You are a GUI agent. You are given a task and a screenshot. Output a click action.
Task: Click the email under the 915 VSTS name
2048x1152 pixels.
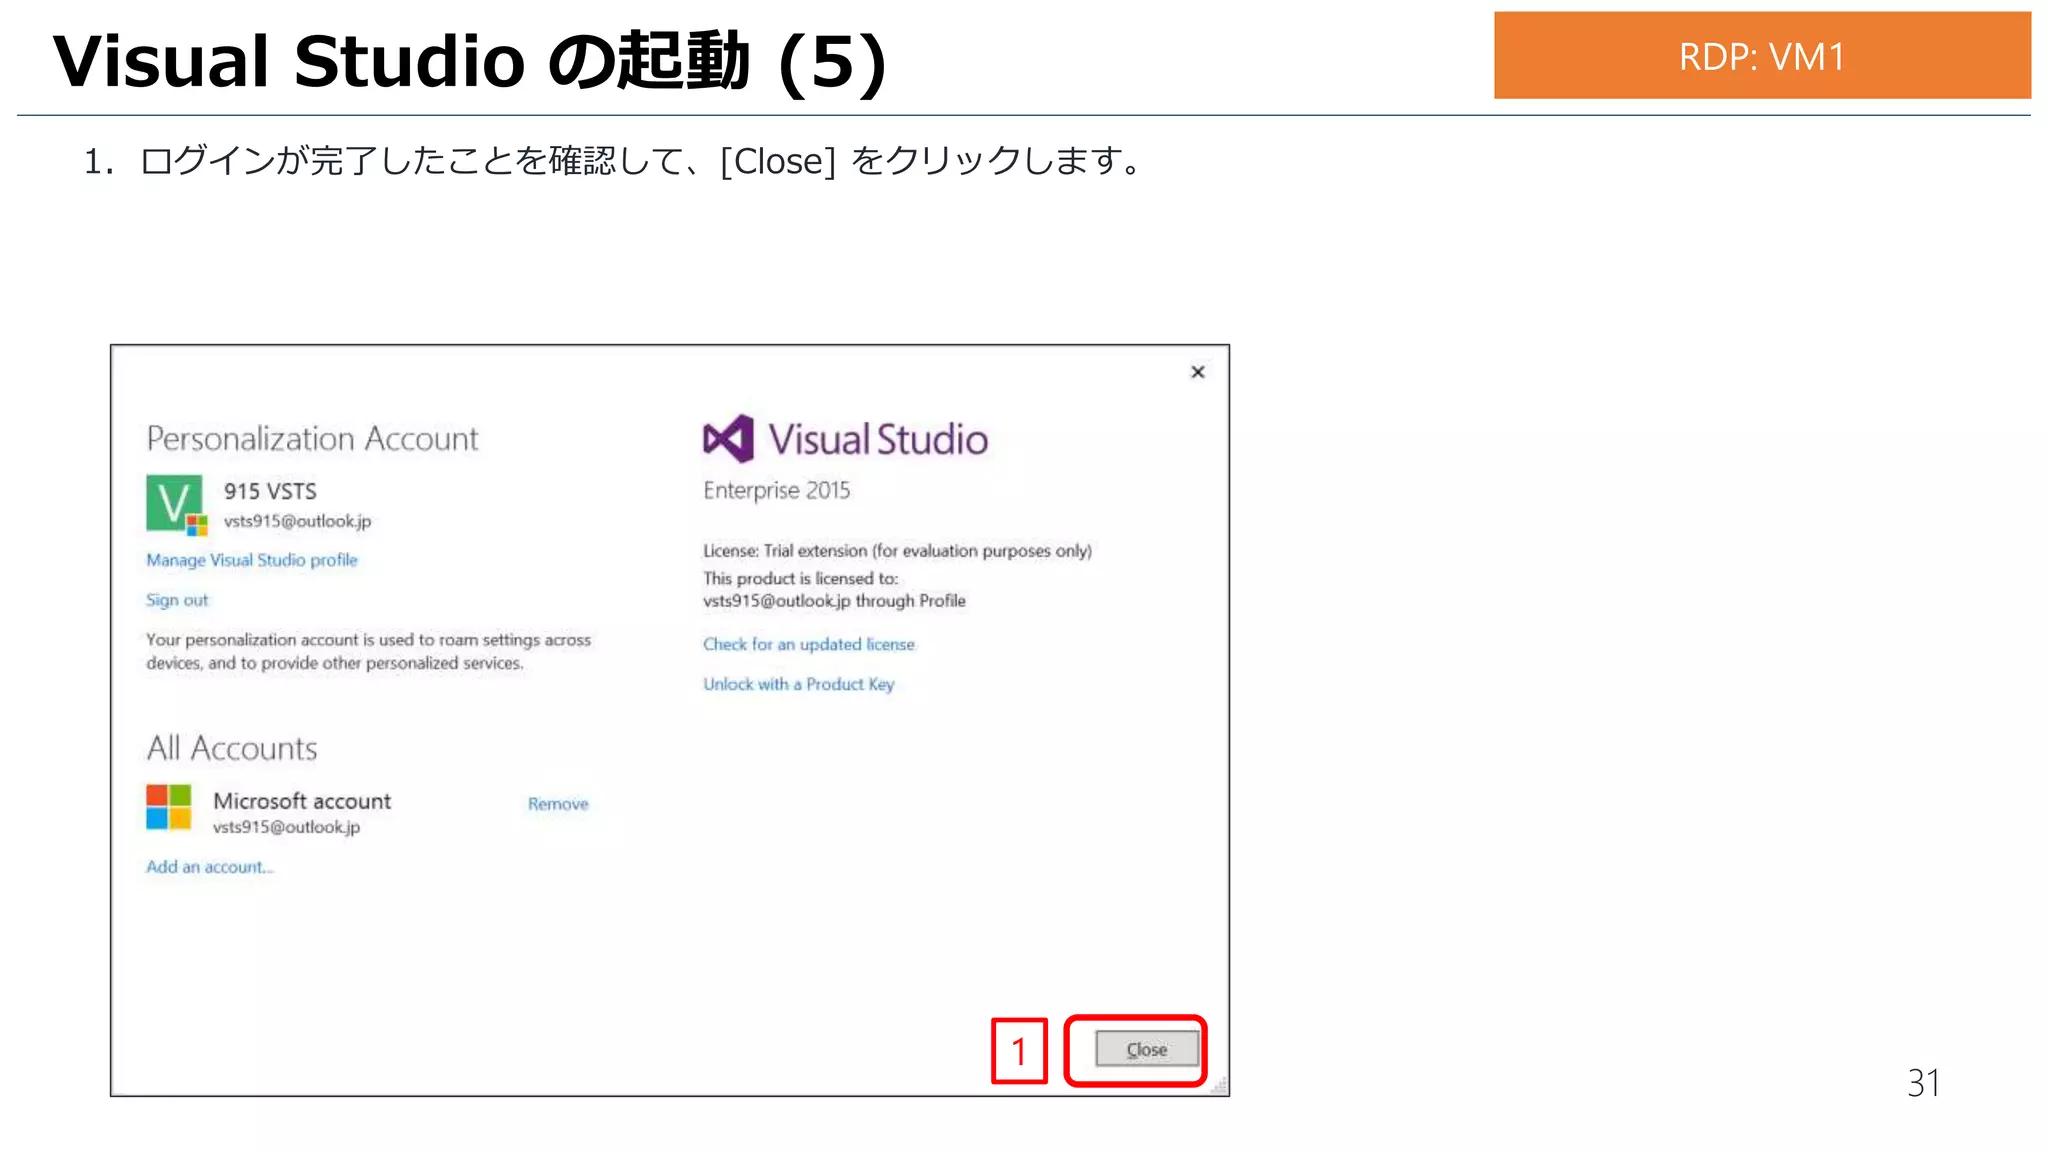297,521
